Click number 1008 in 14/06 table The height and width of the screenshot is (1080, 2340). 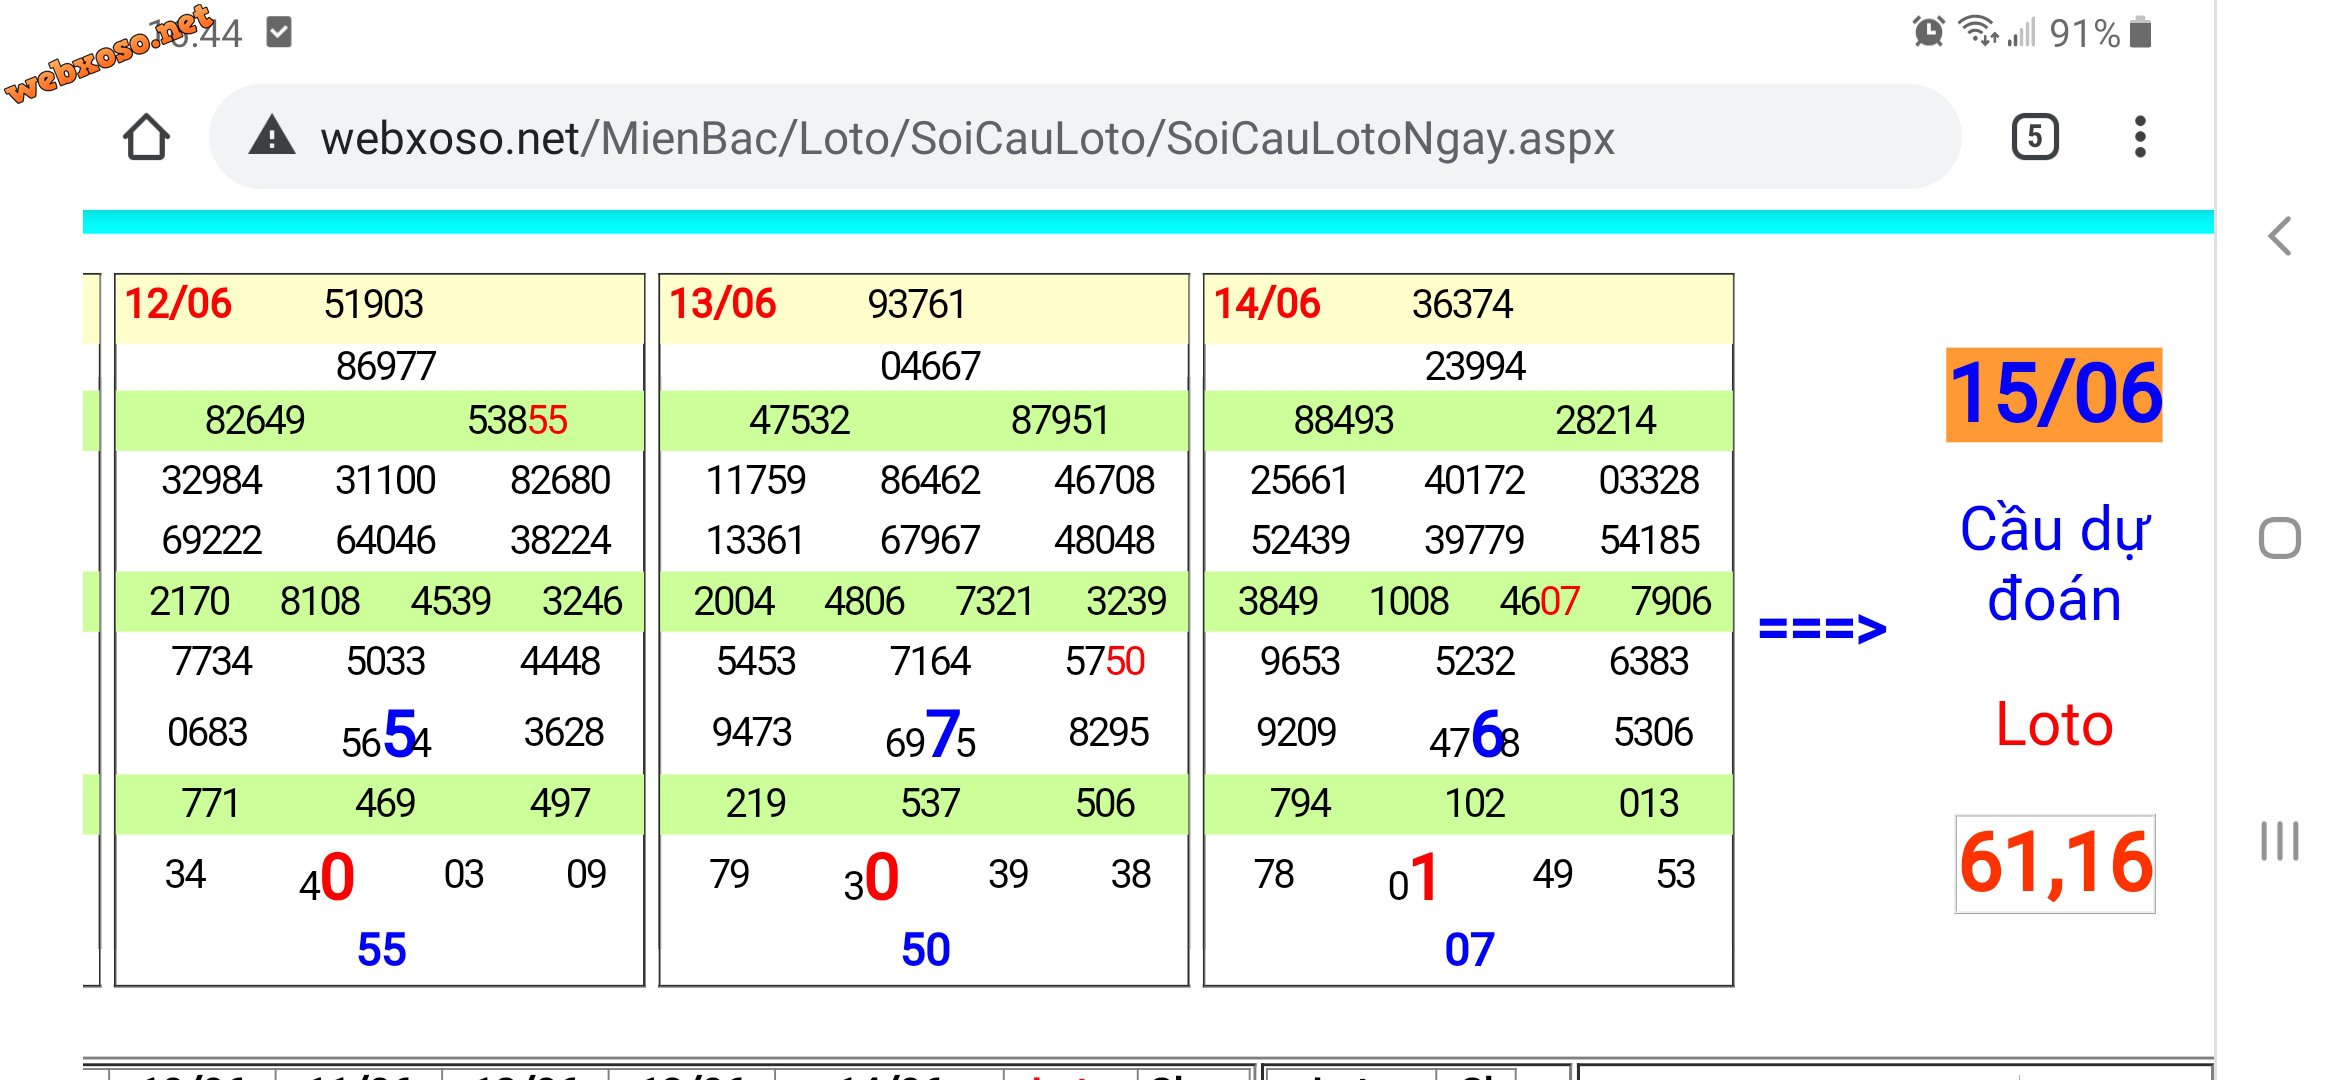[x=1409, y=601]
